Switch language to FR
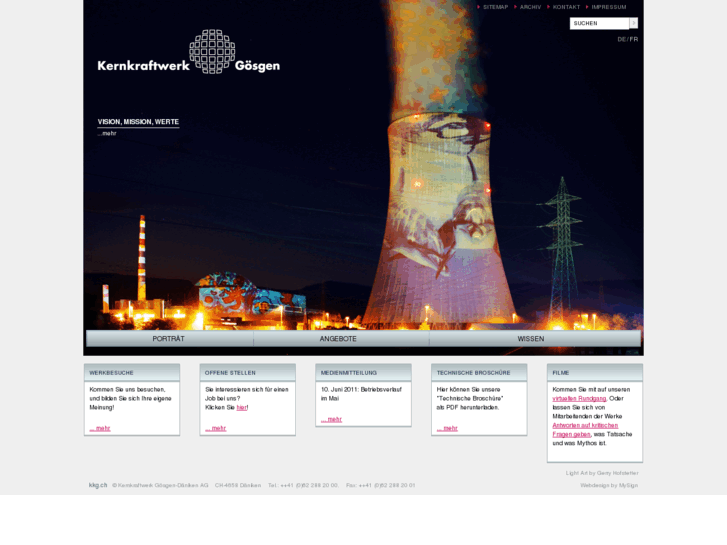 (x=634, y=39)
